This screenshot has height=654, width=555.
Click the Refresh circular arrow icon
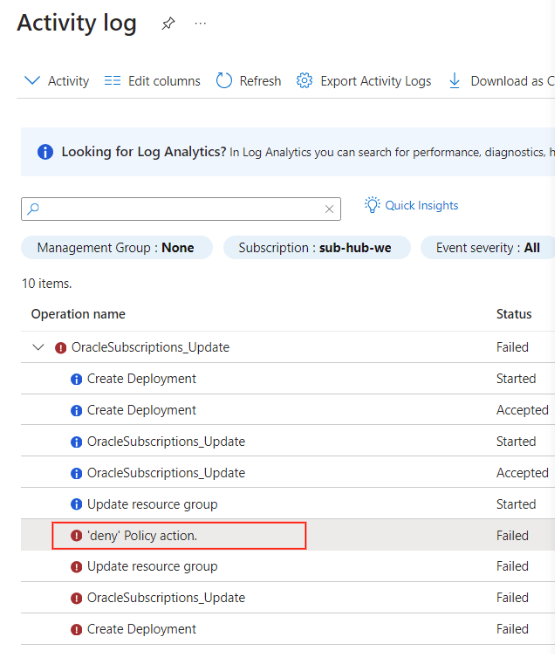click(224, 80)
